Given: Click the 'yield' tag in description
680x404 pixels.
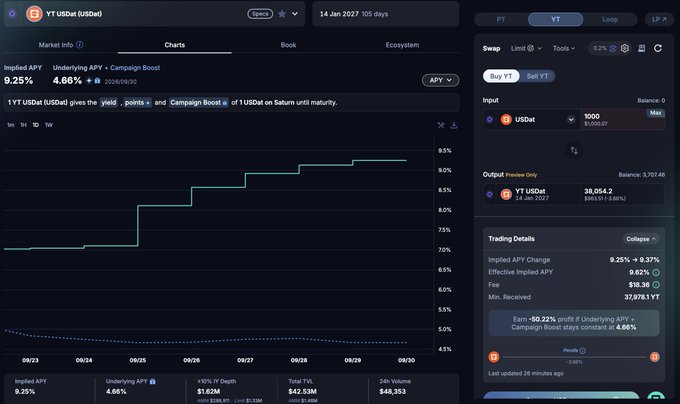Looking at the screenshot, I should pos(108,102).
